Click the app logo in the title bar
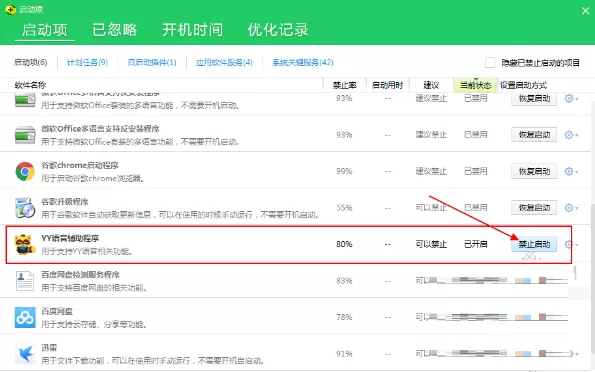 pos(10,9)
